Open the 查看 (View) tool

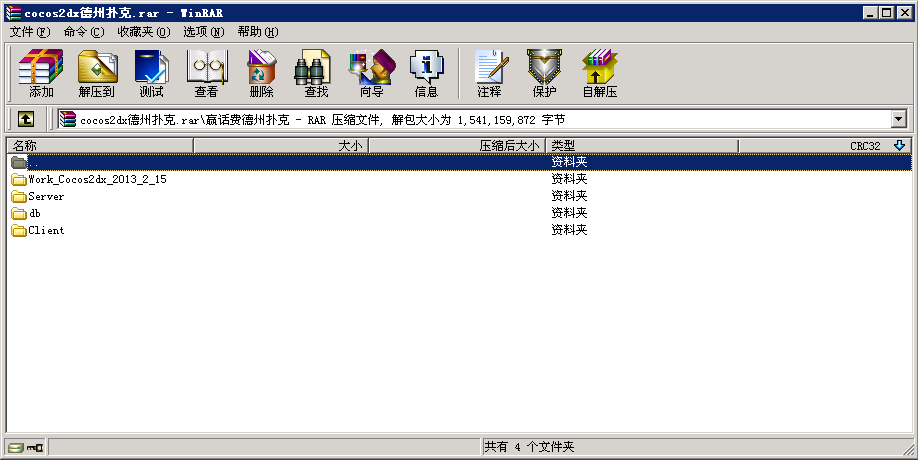coord(206,73)
